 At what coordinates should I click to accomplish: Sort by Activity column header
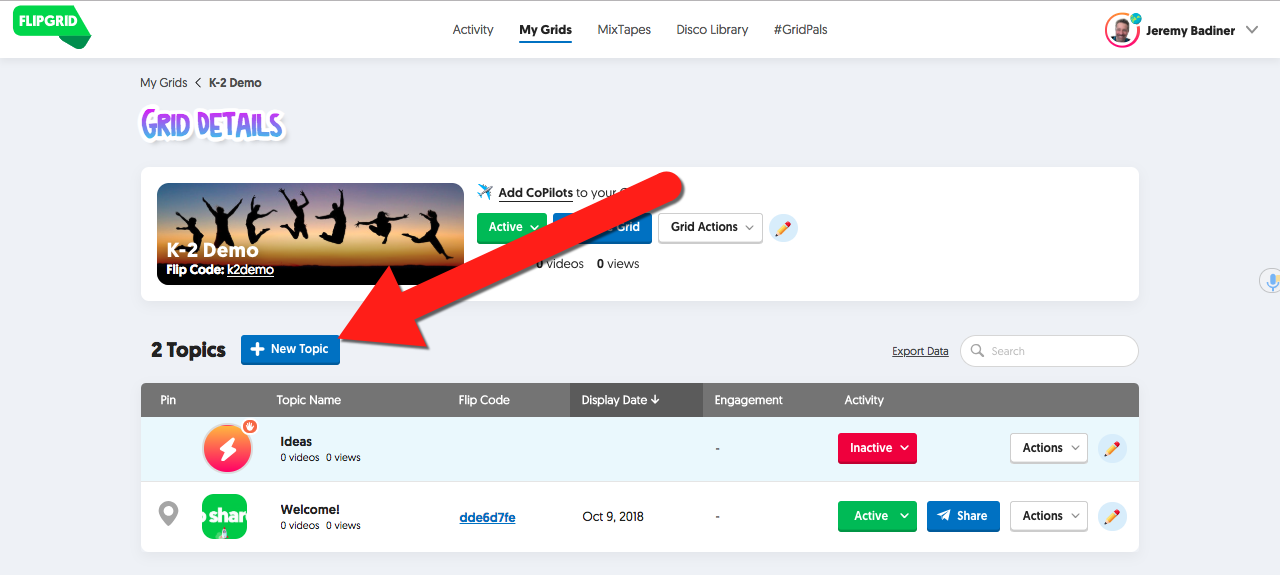864,400
